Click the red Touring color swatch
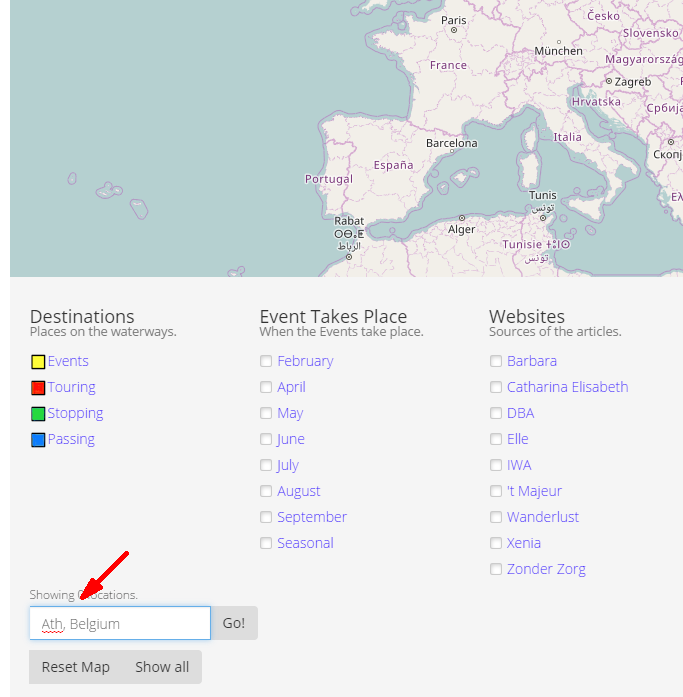 click(x=38, y=388)
